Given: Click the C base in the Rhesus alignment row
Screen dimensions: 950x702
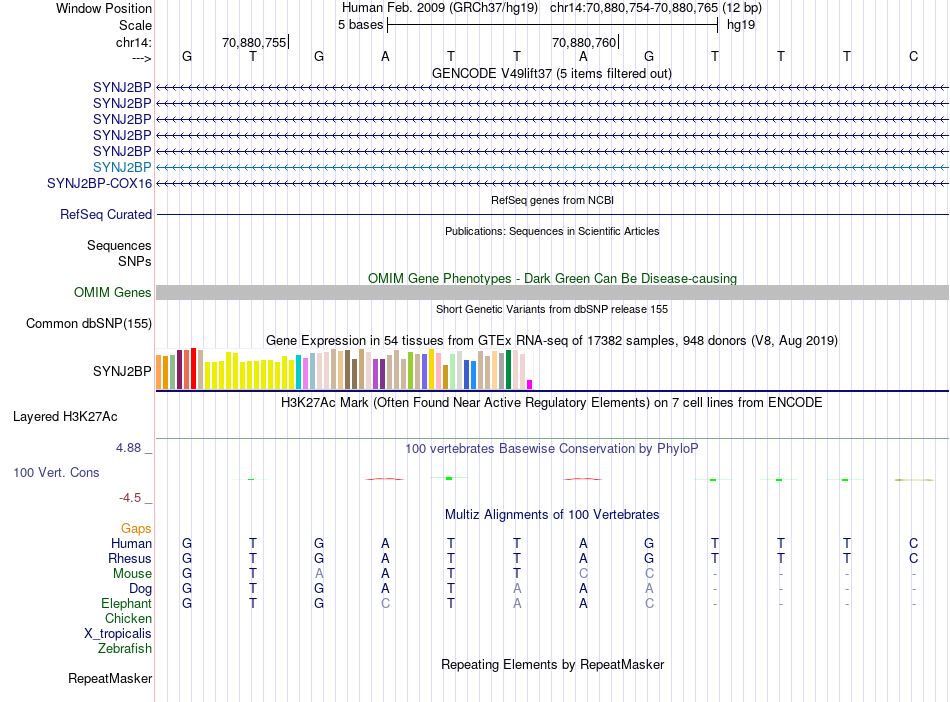Looking at the screenshot, I should pos(913,558).
